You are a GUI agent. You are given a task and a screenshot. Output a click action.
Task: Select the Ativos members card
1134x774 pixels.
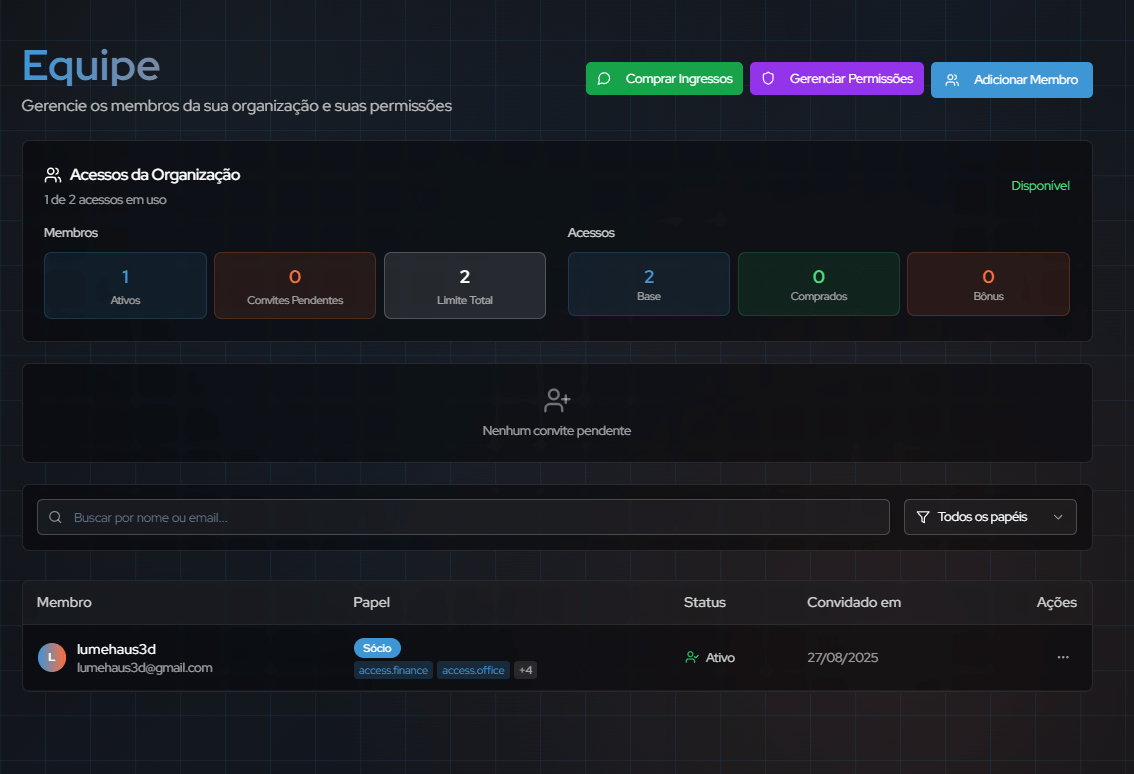coord(125,286)
